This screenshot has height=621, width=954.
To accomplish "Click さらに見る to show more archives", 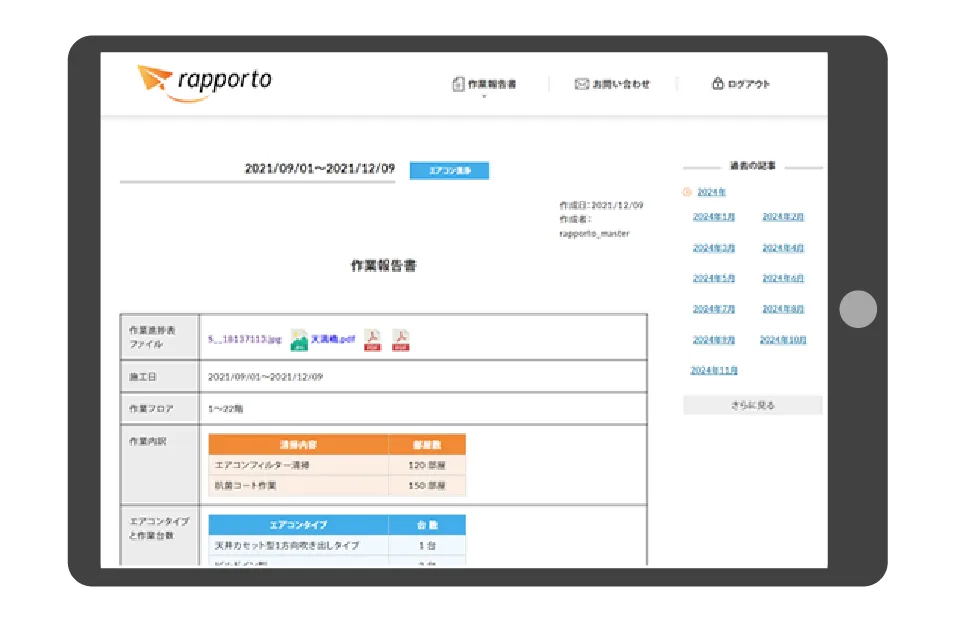I will click(x=752, y=404).
